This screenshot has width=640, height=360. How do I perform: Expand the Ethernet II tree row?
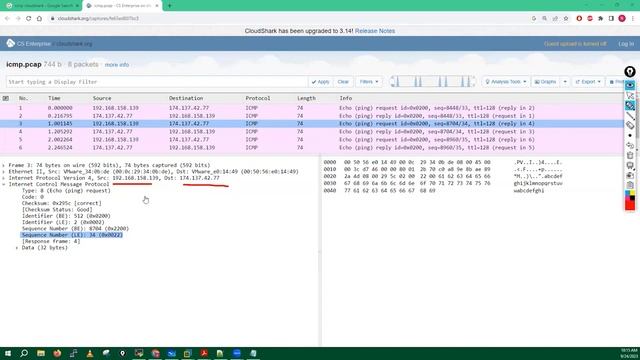pyautogui.click(x=4, y=172)
